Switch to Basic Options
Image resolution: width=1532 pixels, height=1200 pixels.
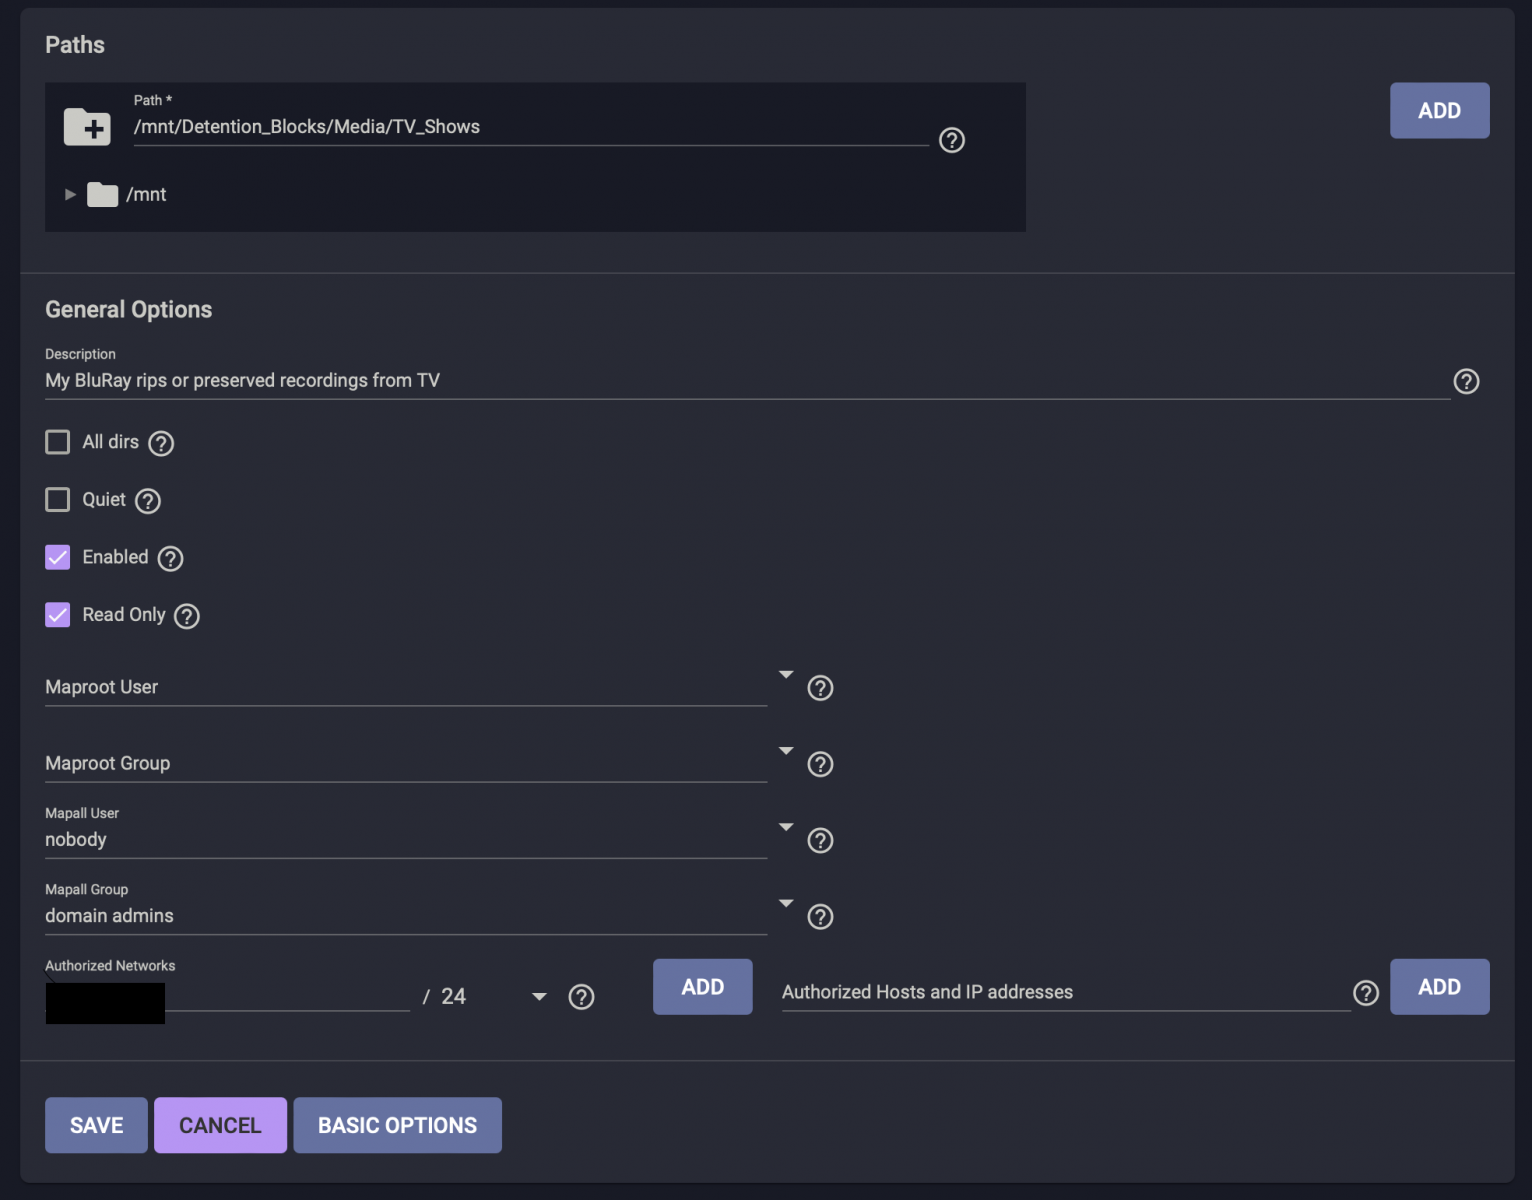click(397, 1125)
